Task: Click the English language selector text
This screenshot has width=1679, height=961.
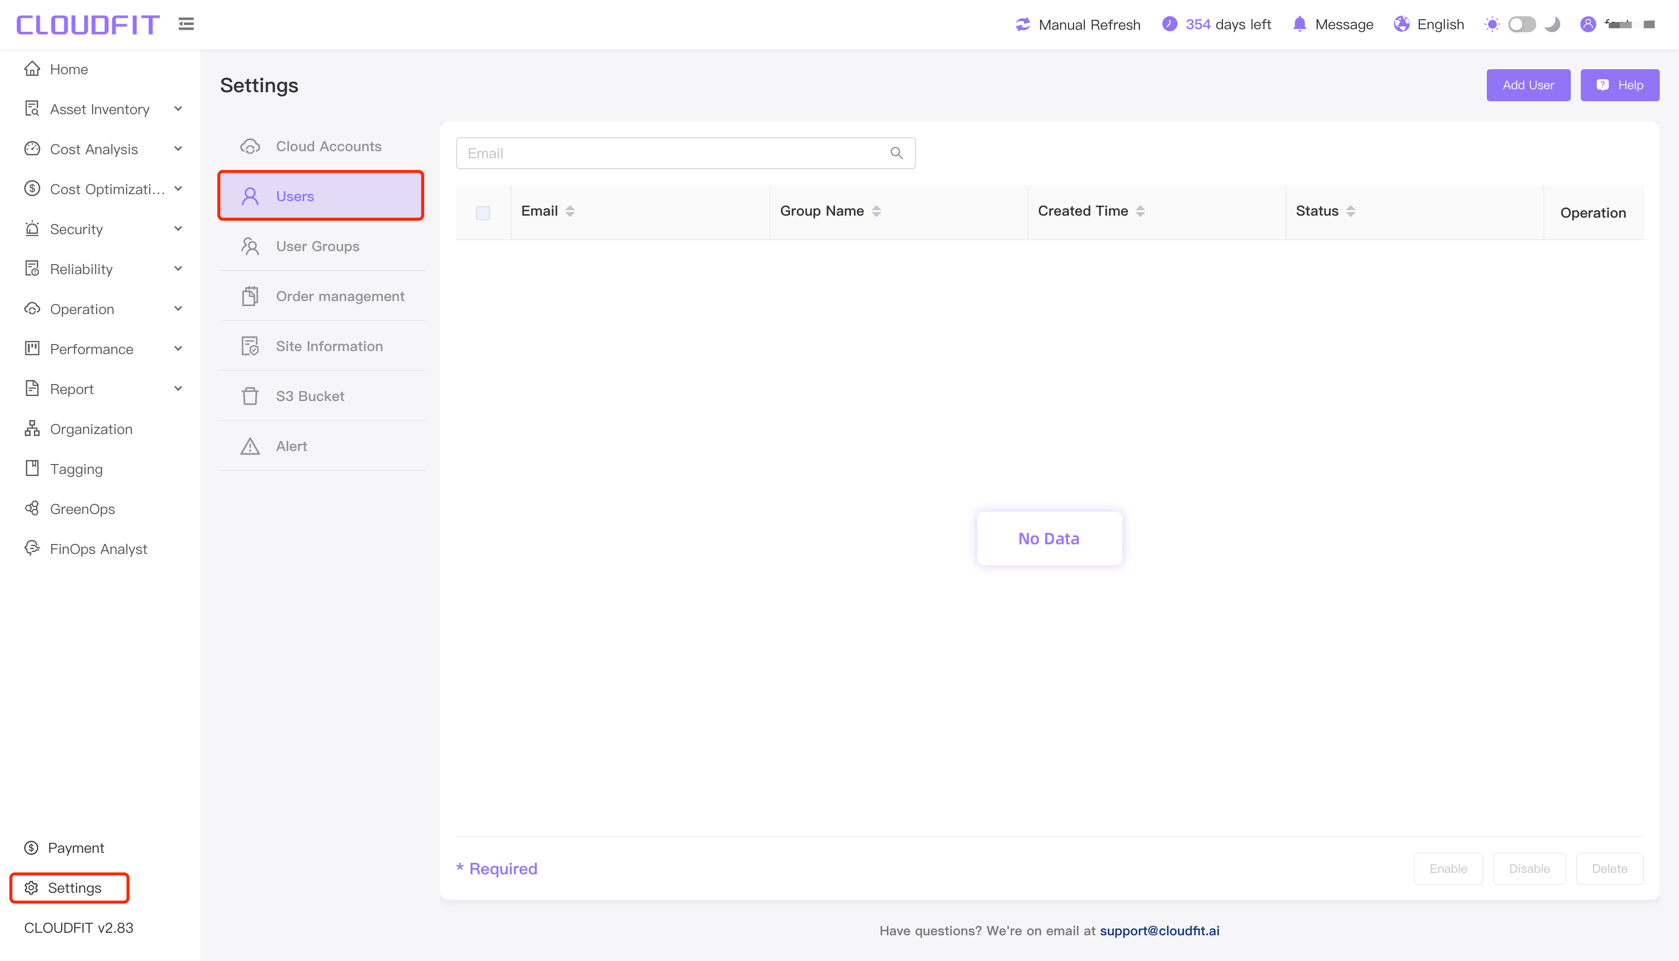Action: (1440, 24)
